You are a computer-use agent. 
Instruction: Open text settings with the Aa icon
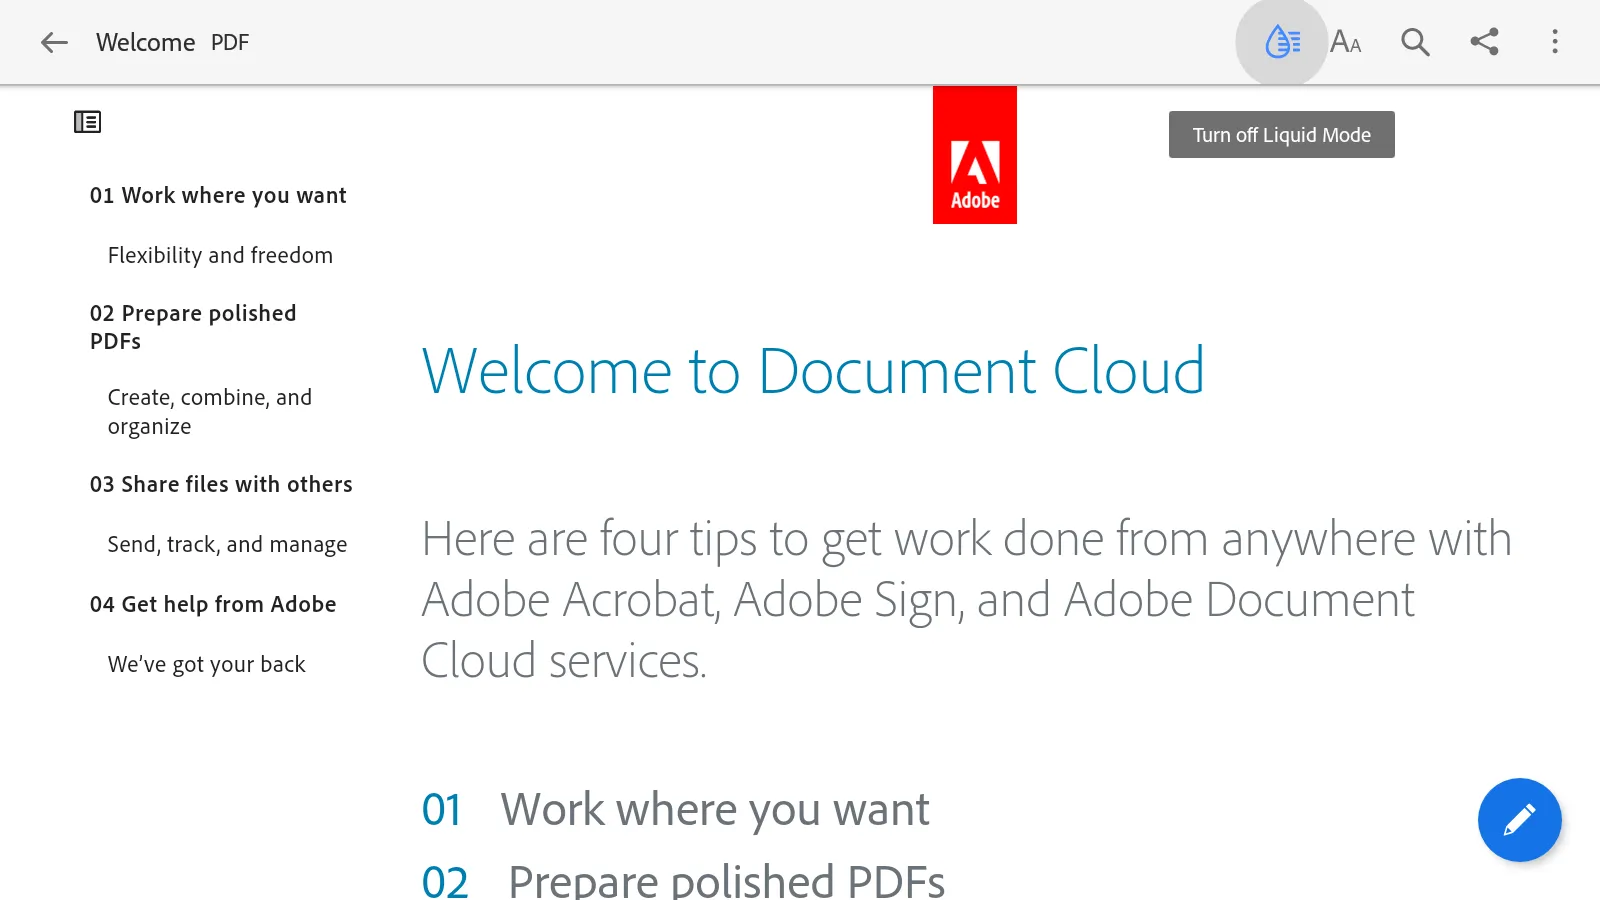[x=1346, y=42]
